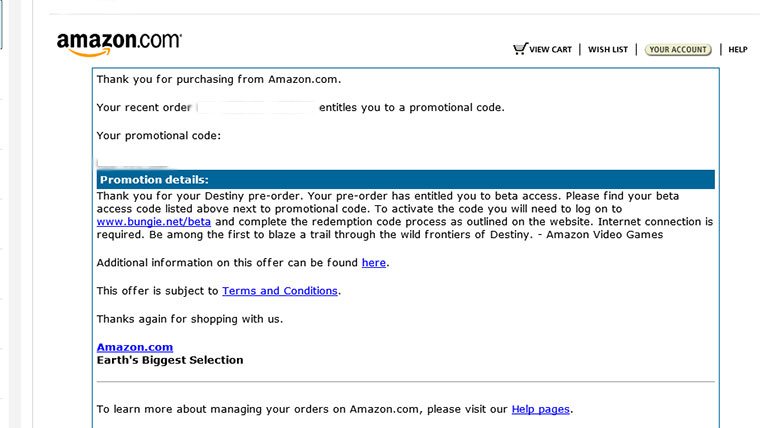Image resolution: width=760 pixels, height=428 pixels.
Task: Click the bold Amazon.com signature link
Action: pyautogui.click(x=134, y=347)
